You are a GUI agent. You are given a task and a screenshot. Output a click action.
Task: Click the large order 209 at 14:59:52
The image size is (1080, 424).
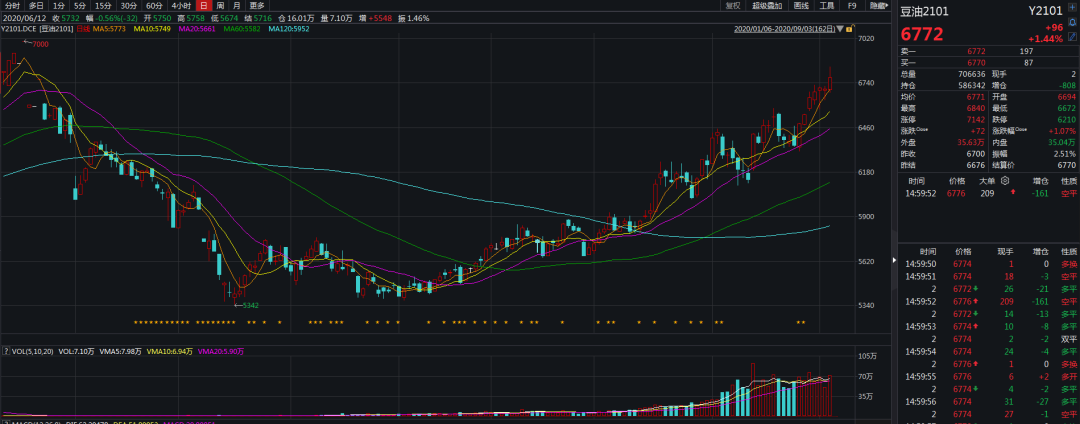click(x=988, y=193)
